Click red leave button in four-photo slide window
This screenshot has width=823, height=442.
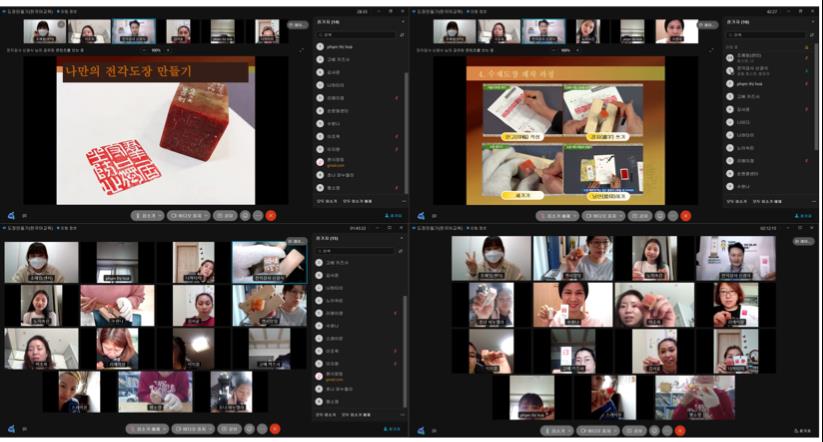[x=685, y=216]
